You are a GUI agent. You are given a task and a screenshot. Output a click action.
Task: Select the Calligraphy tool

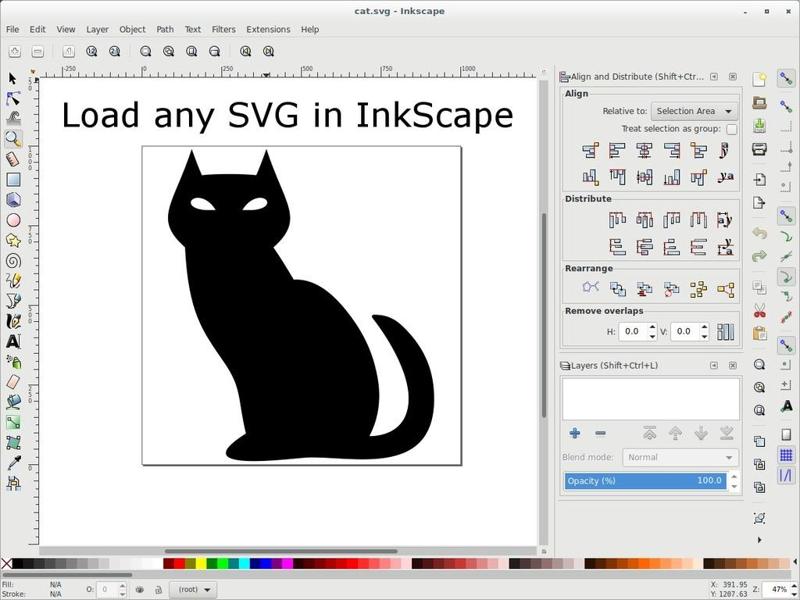pos(13,321)
